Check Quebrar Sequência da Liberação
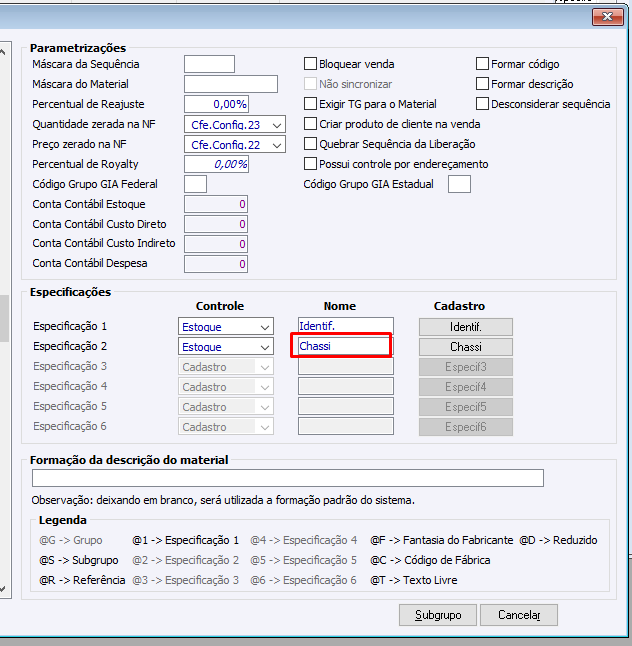The width and height of the screenshot is (632, 646). pyautogui.click(x=310, y=144)
